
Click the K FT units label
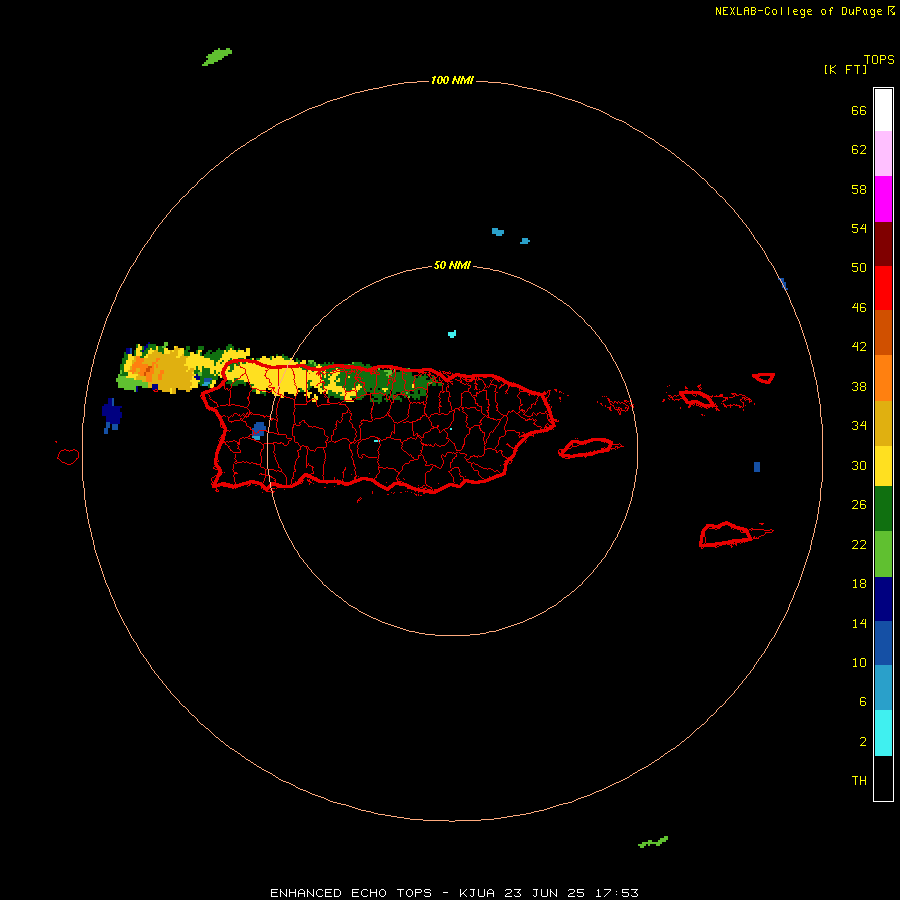click(845, 69)
